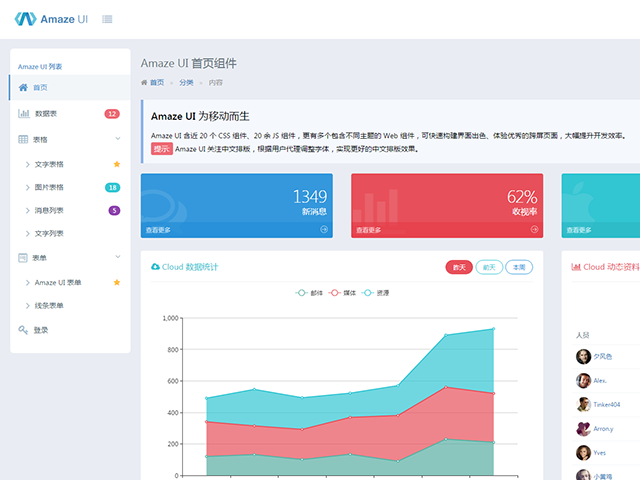Toggle 邮件 series in chart legend
Screen dimensions: 640x480
[x=309, y=293]
